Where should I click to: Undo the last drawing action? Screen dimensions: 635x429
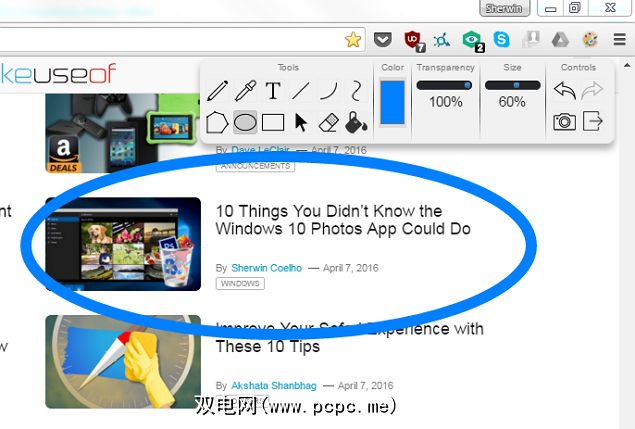[565, 90]
